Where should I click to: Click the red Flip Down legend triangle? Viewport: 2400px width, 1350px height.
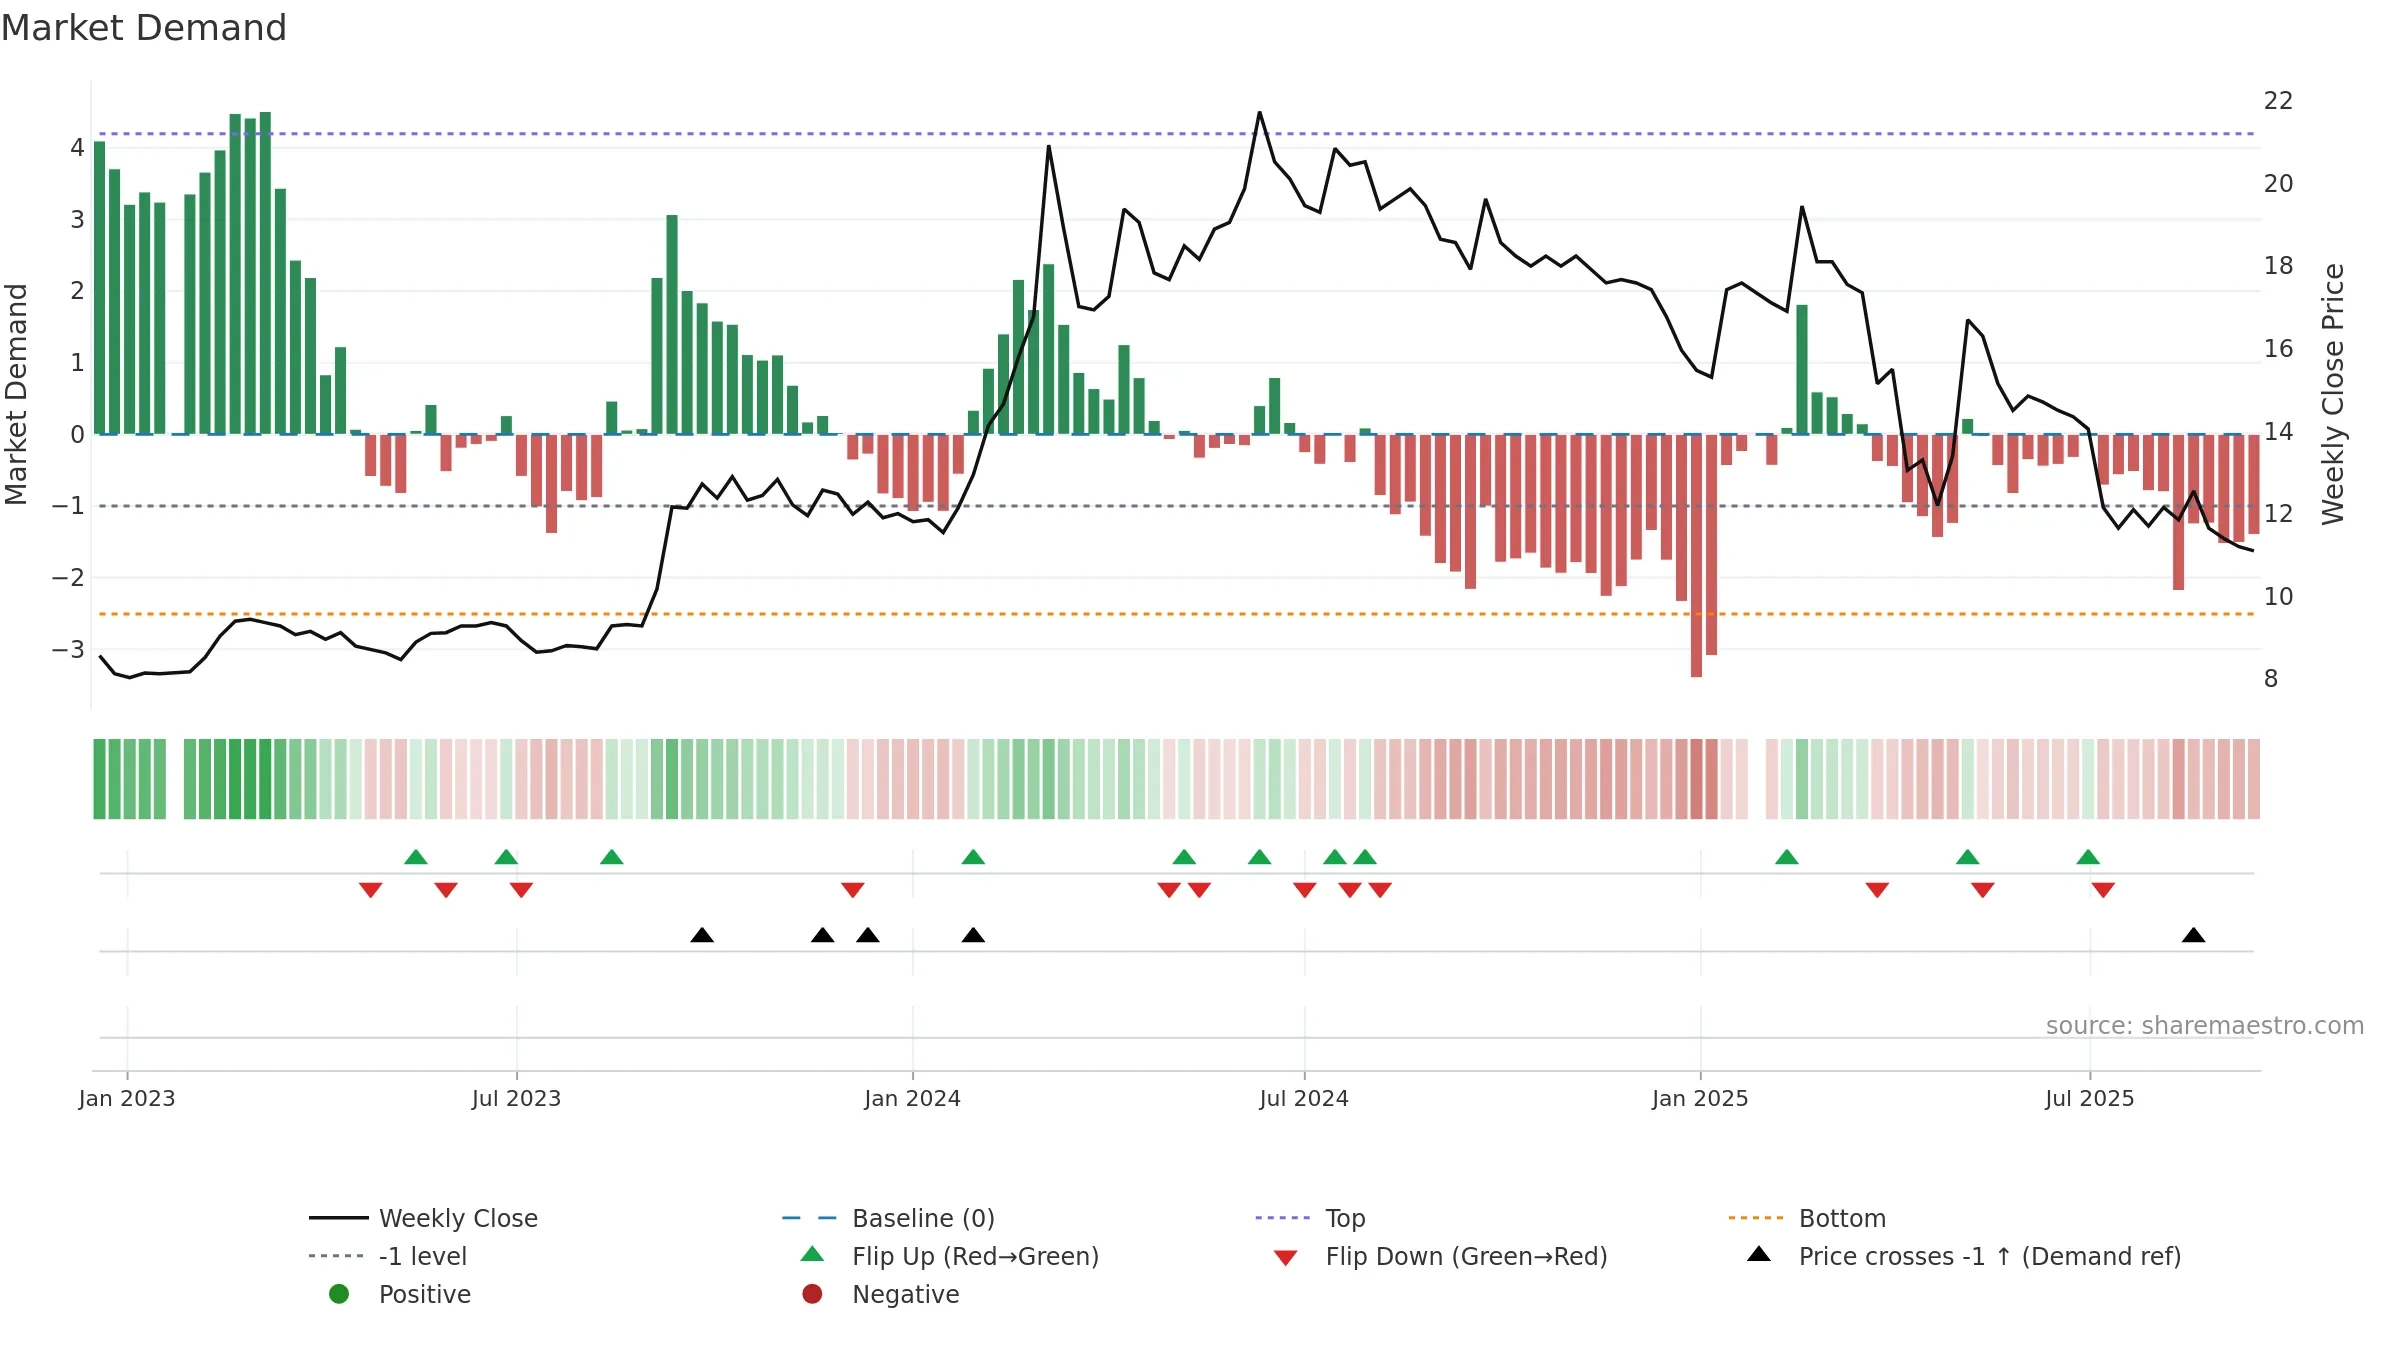tap(1286, 1258)
